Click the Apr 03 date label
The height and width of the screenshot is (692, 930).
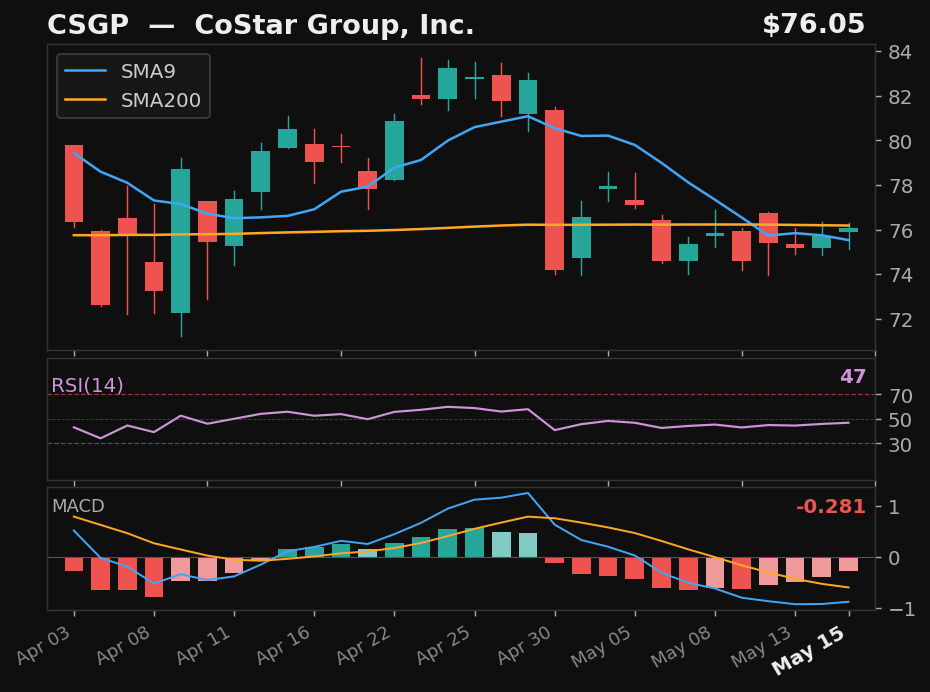click(x=43, y=645)
